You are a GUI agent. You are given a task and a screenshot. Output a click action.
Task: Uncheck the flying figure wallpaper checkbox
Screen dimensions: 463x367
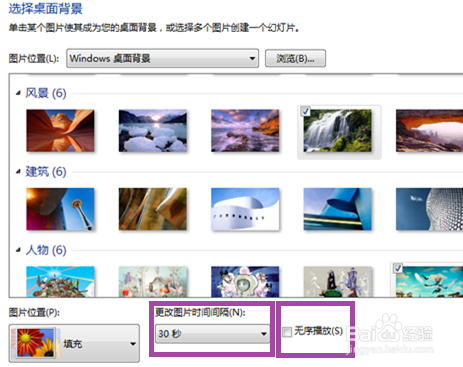pyautogui.click(x=398, y=268)
